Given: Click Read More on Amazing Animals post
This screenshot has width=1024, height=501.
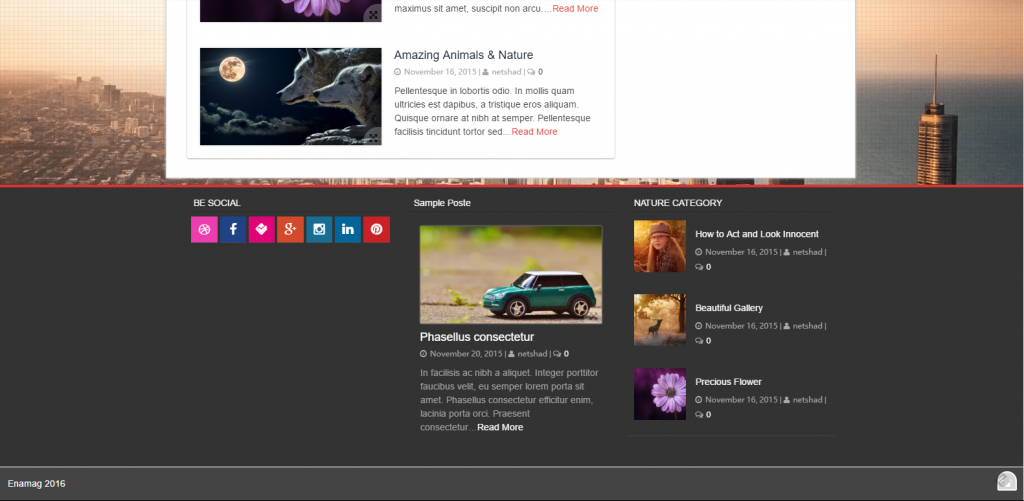Looking at the screenshot, I should pyautogui.click(x=534, y=132).
